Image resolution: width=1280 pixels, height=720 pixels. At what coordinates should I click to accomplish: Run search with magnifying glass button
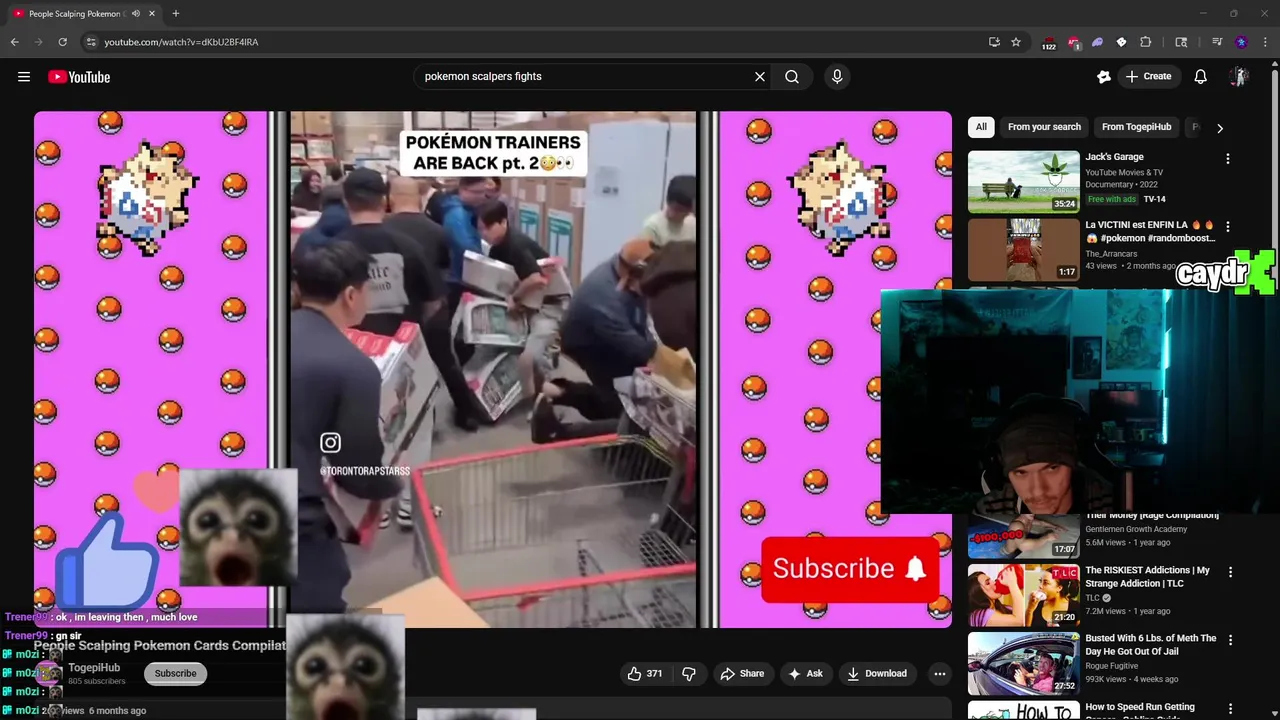(791, 76)
